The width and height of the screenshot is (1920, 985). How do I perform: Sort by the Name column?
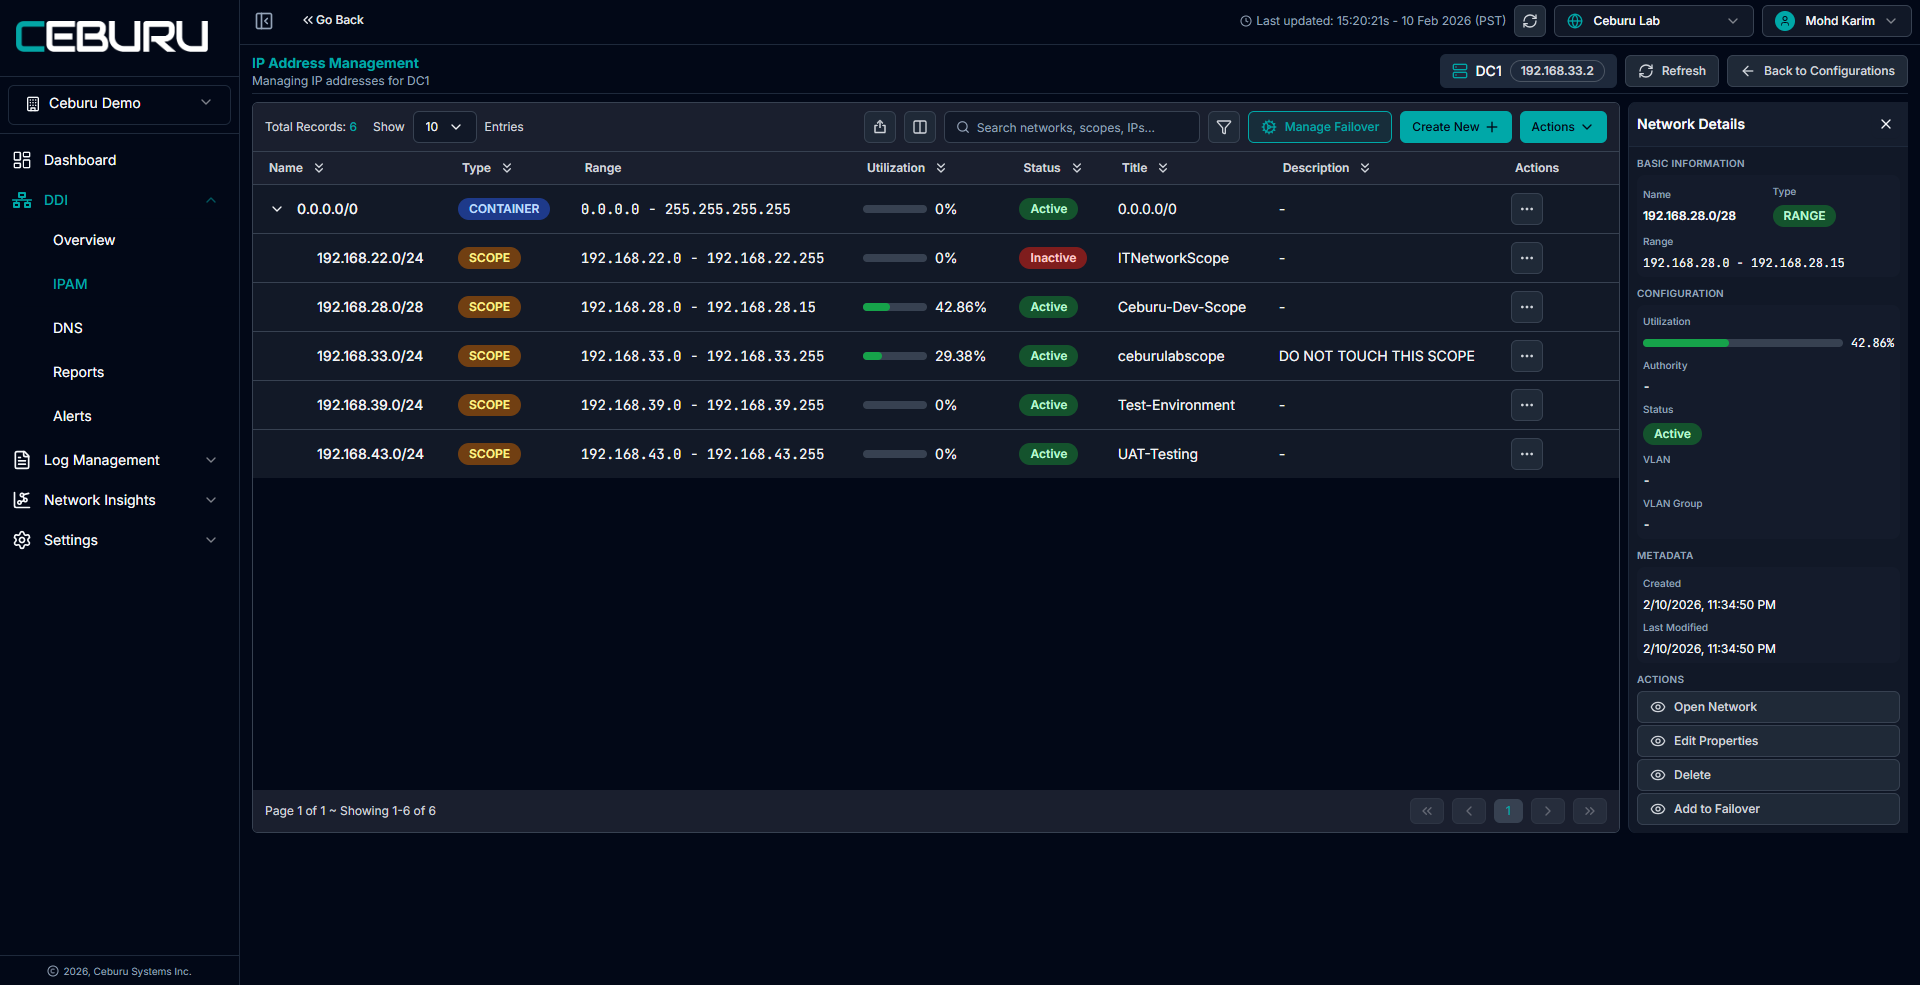pos(319,168)
